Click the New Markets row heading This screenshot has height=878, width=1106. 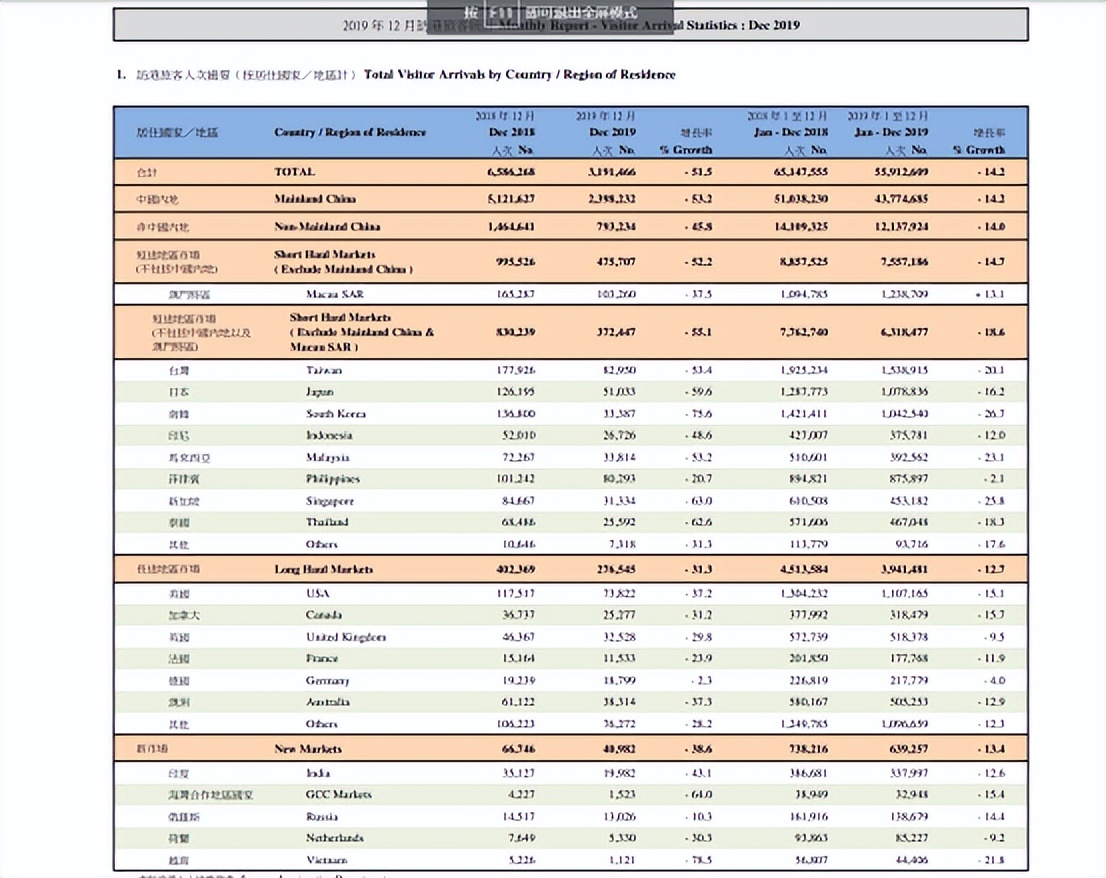coord(307,749)
